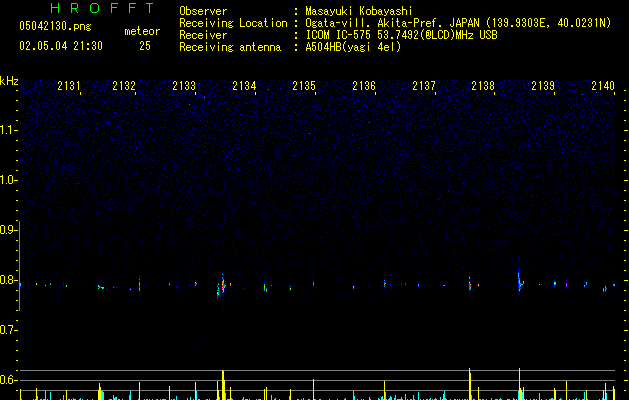Select receiver text ICOM IC-575 53.7492 MHz USB
This screenshot has height=400, width=629.
point(402,35)
